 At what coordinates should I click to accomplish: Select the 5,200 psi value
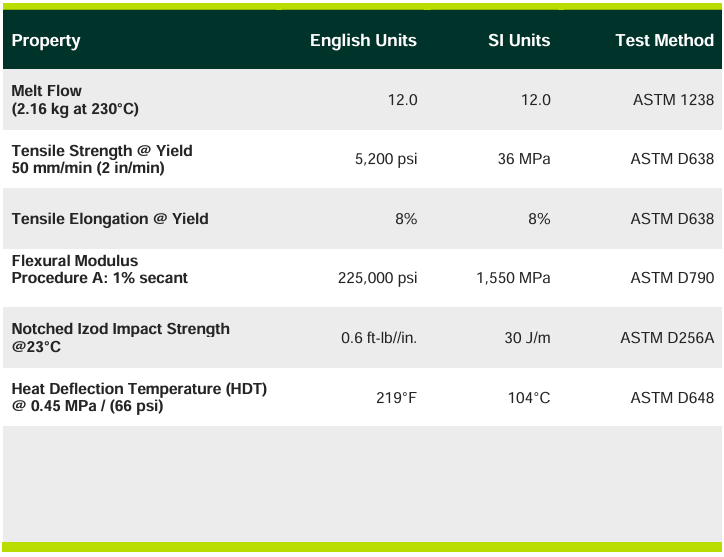coord(386,159)
